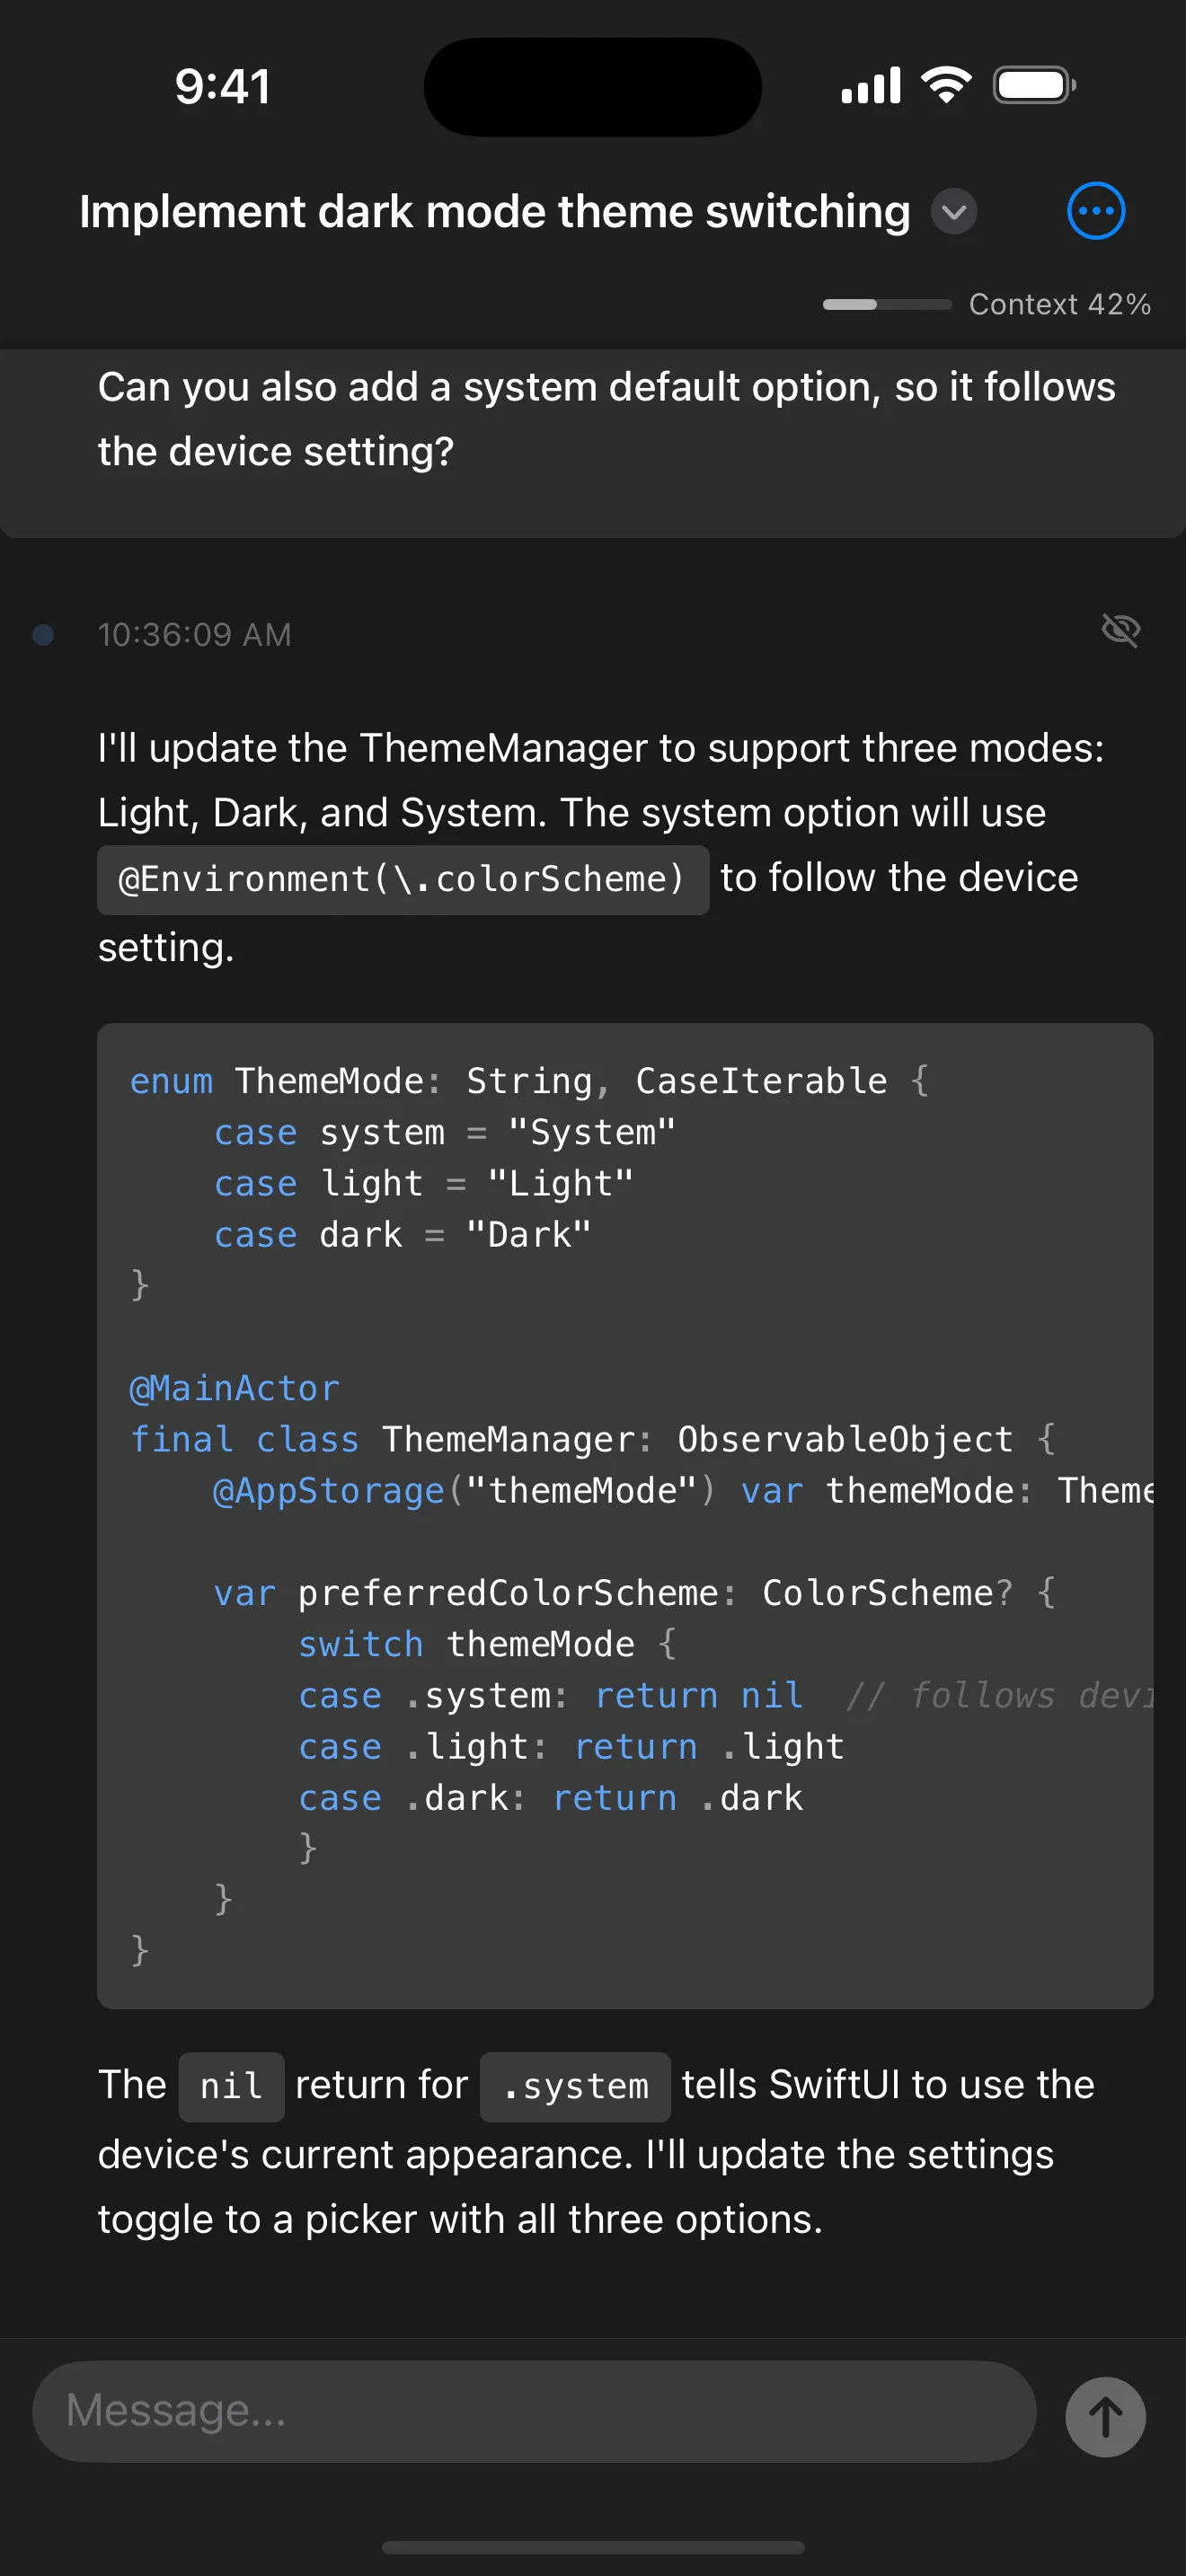Image resolution: width=1186 pixels, height=2576 pixels.
Task: Tap the battery icon in the status bar
Action: click(1034, 85)
